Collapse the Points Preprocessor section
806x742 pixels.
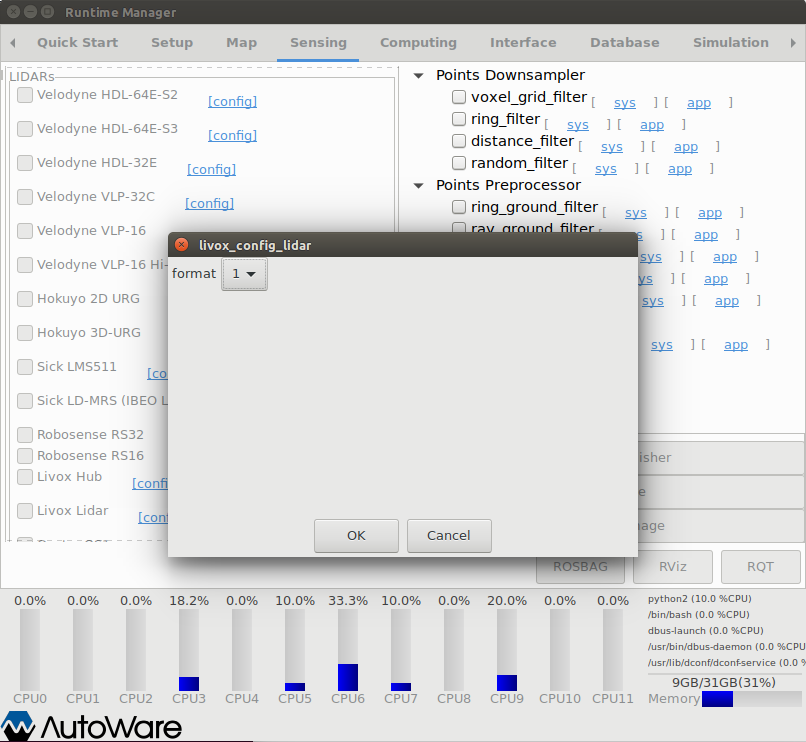pos(419,186)
